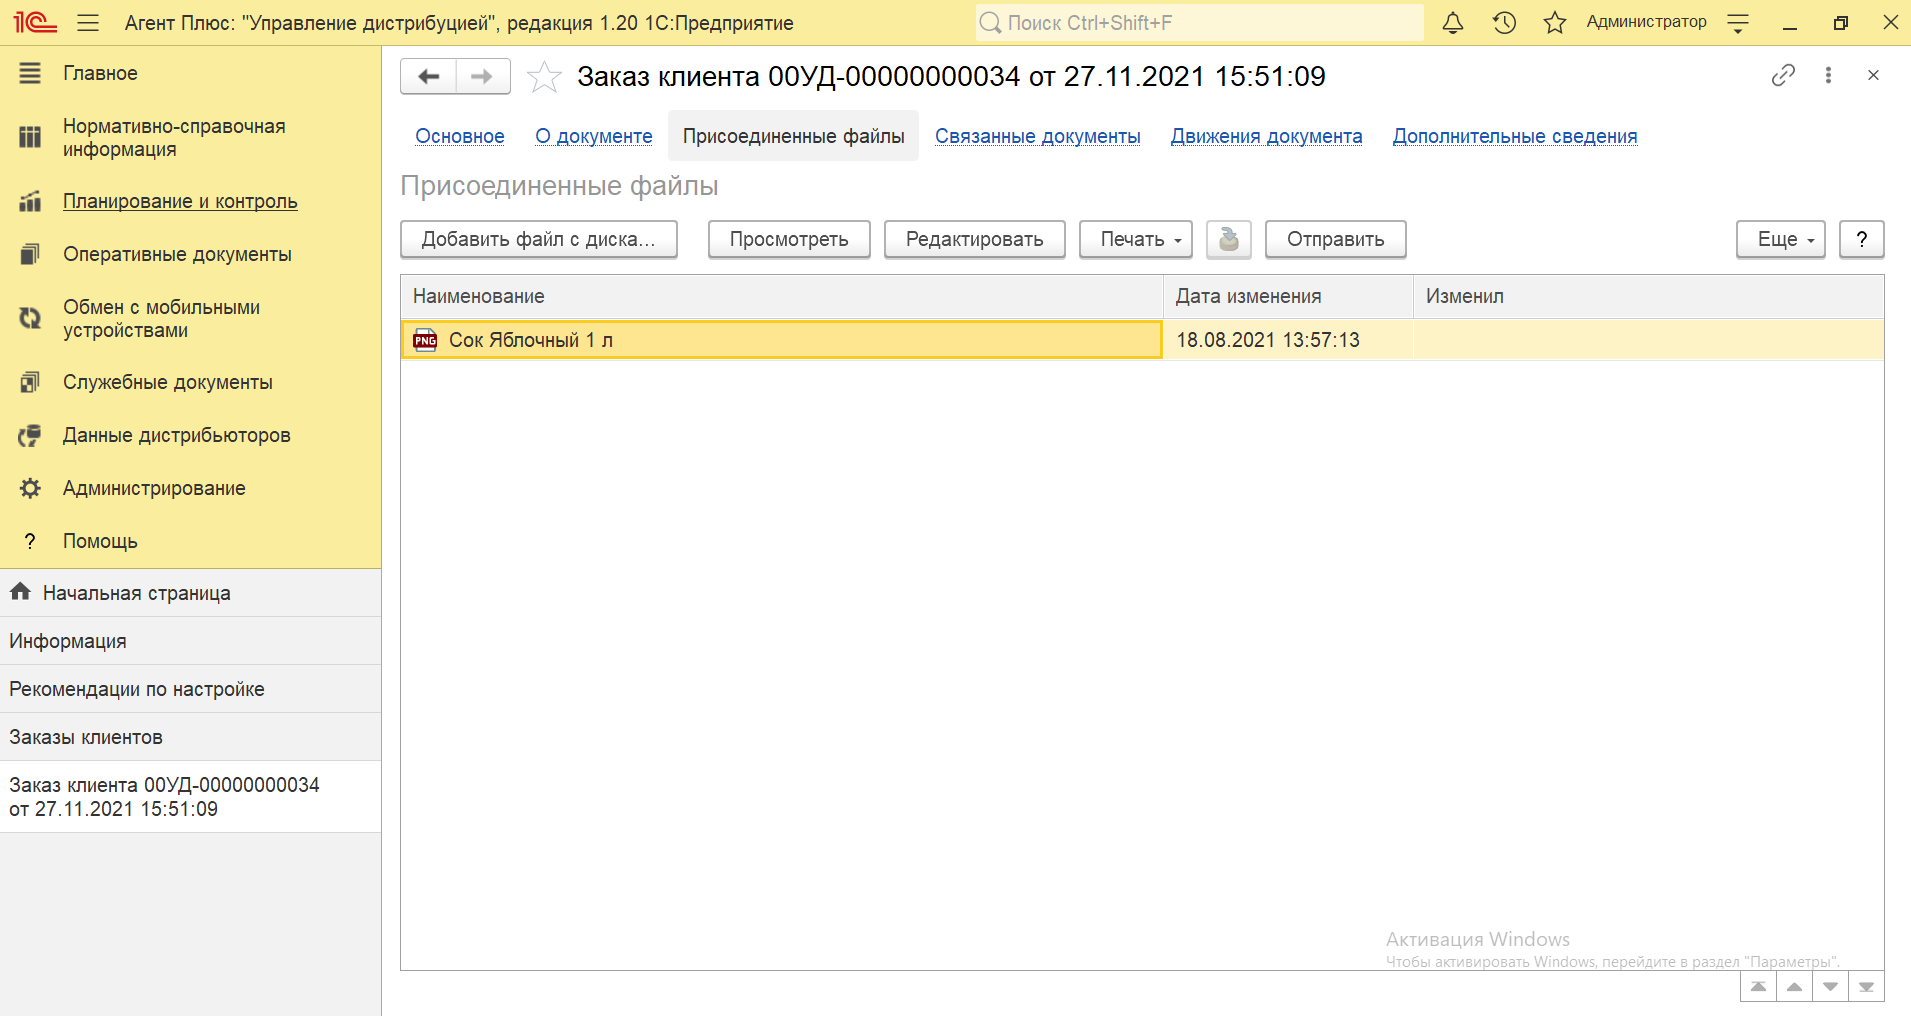Click the notifications bell icon
The width and height of the screenshot is (1911, 1016).
[1452, 23]
